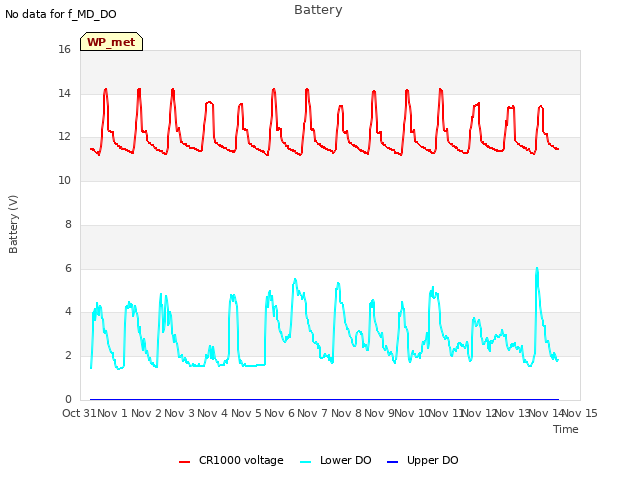Image resolution: width=640 pixels, height=480 pixels.
Task: Click the Nov 3 x-axis tick label
Action: click(x=180, y=413)
